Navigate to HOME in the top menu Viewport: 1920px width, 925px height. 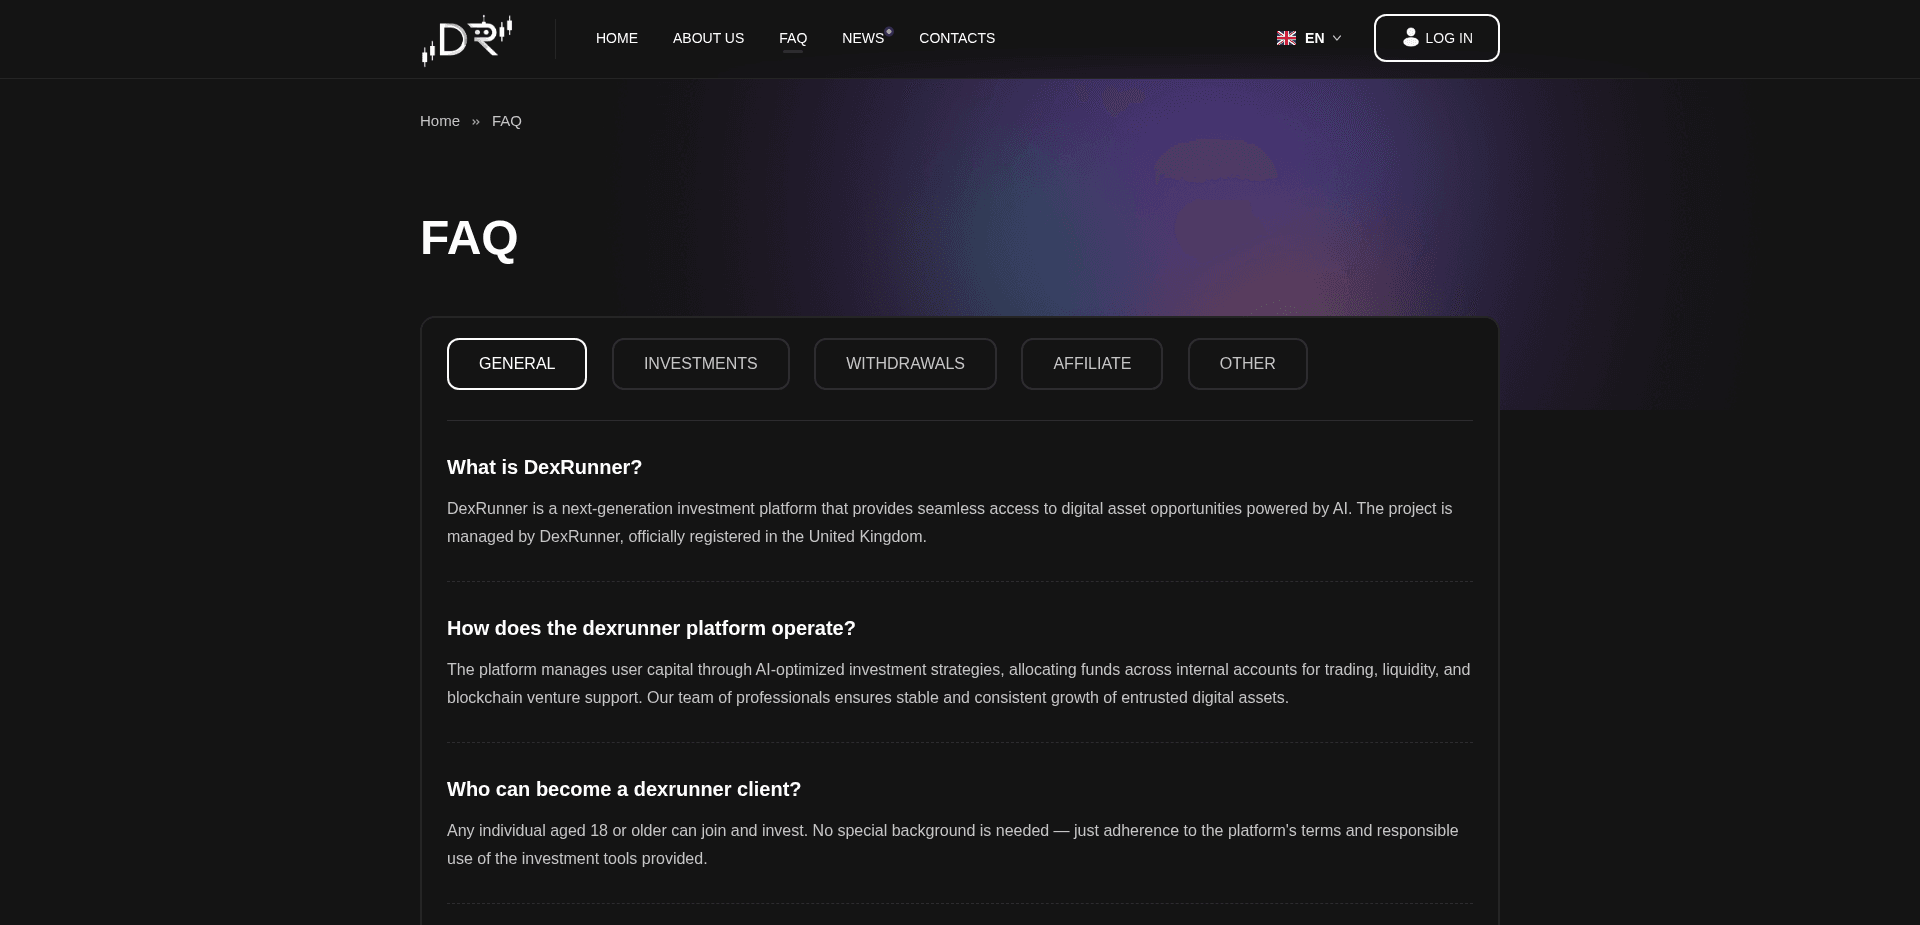point(616,38)
